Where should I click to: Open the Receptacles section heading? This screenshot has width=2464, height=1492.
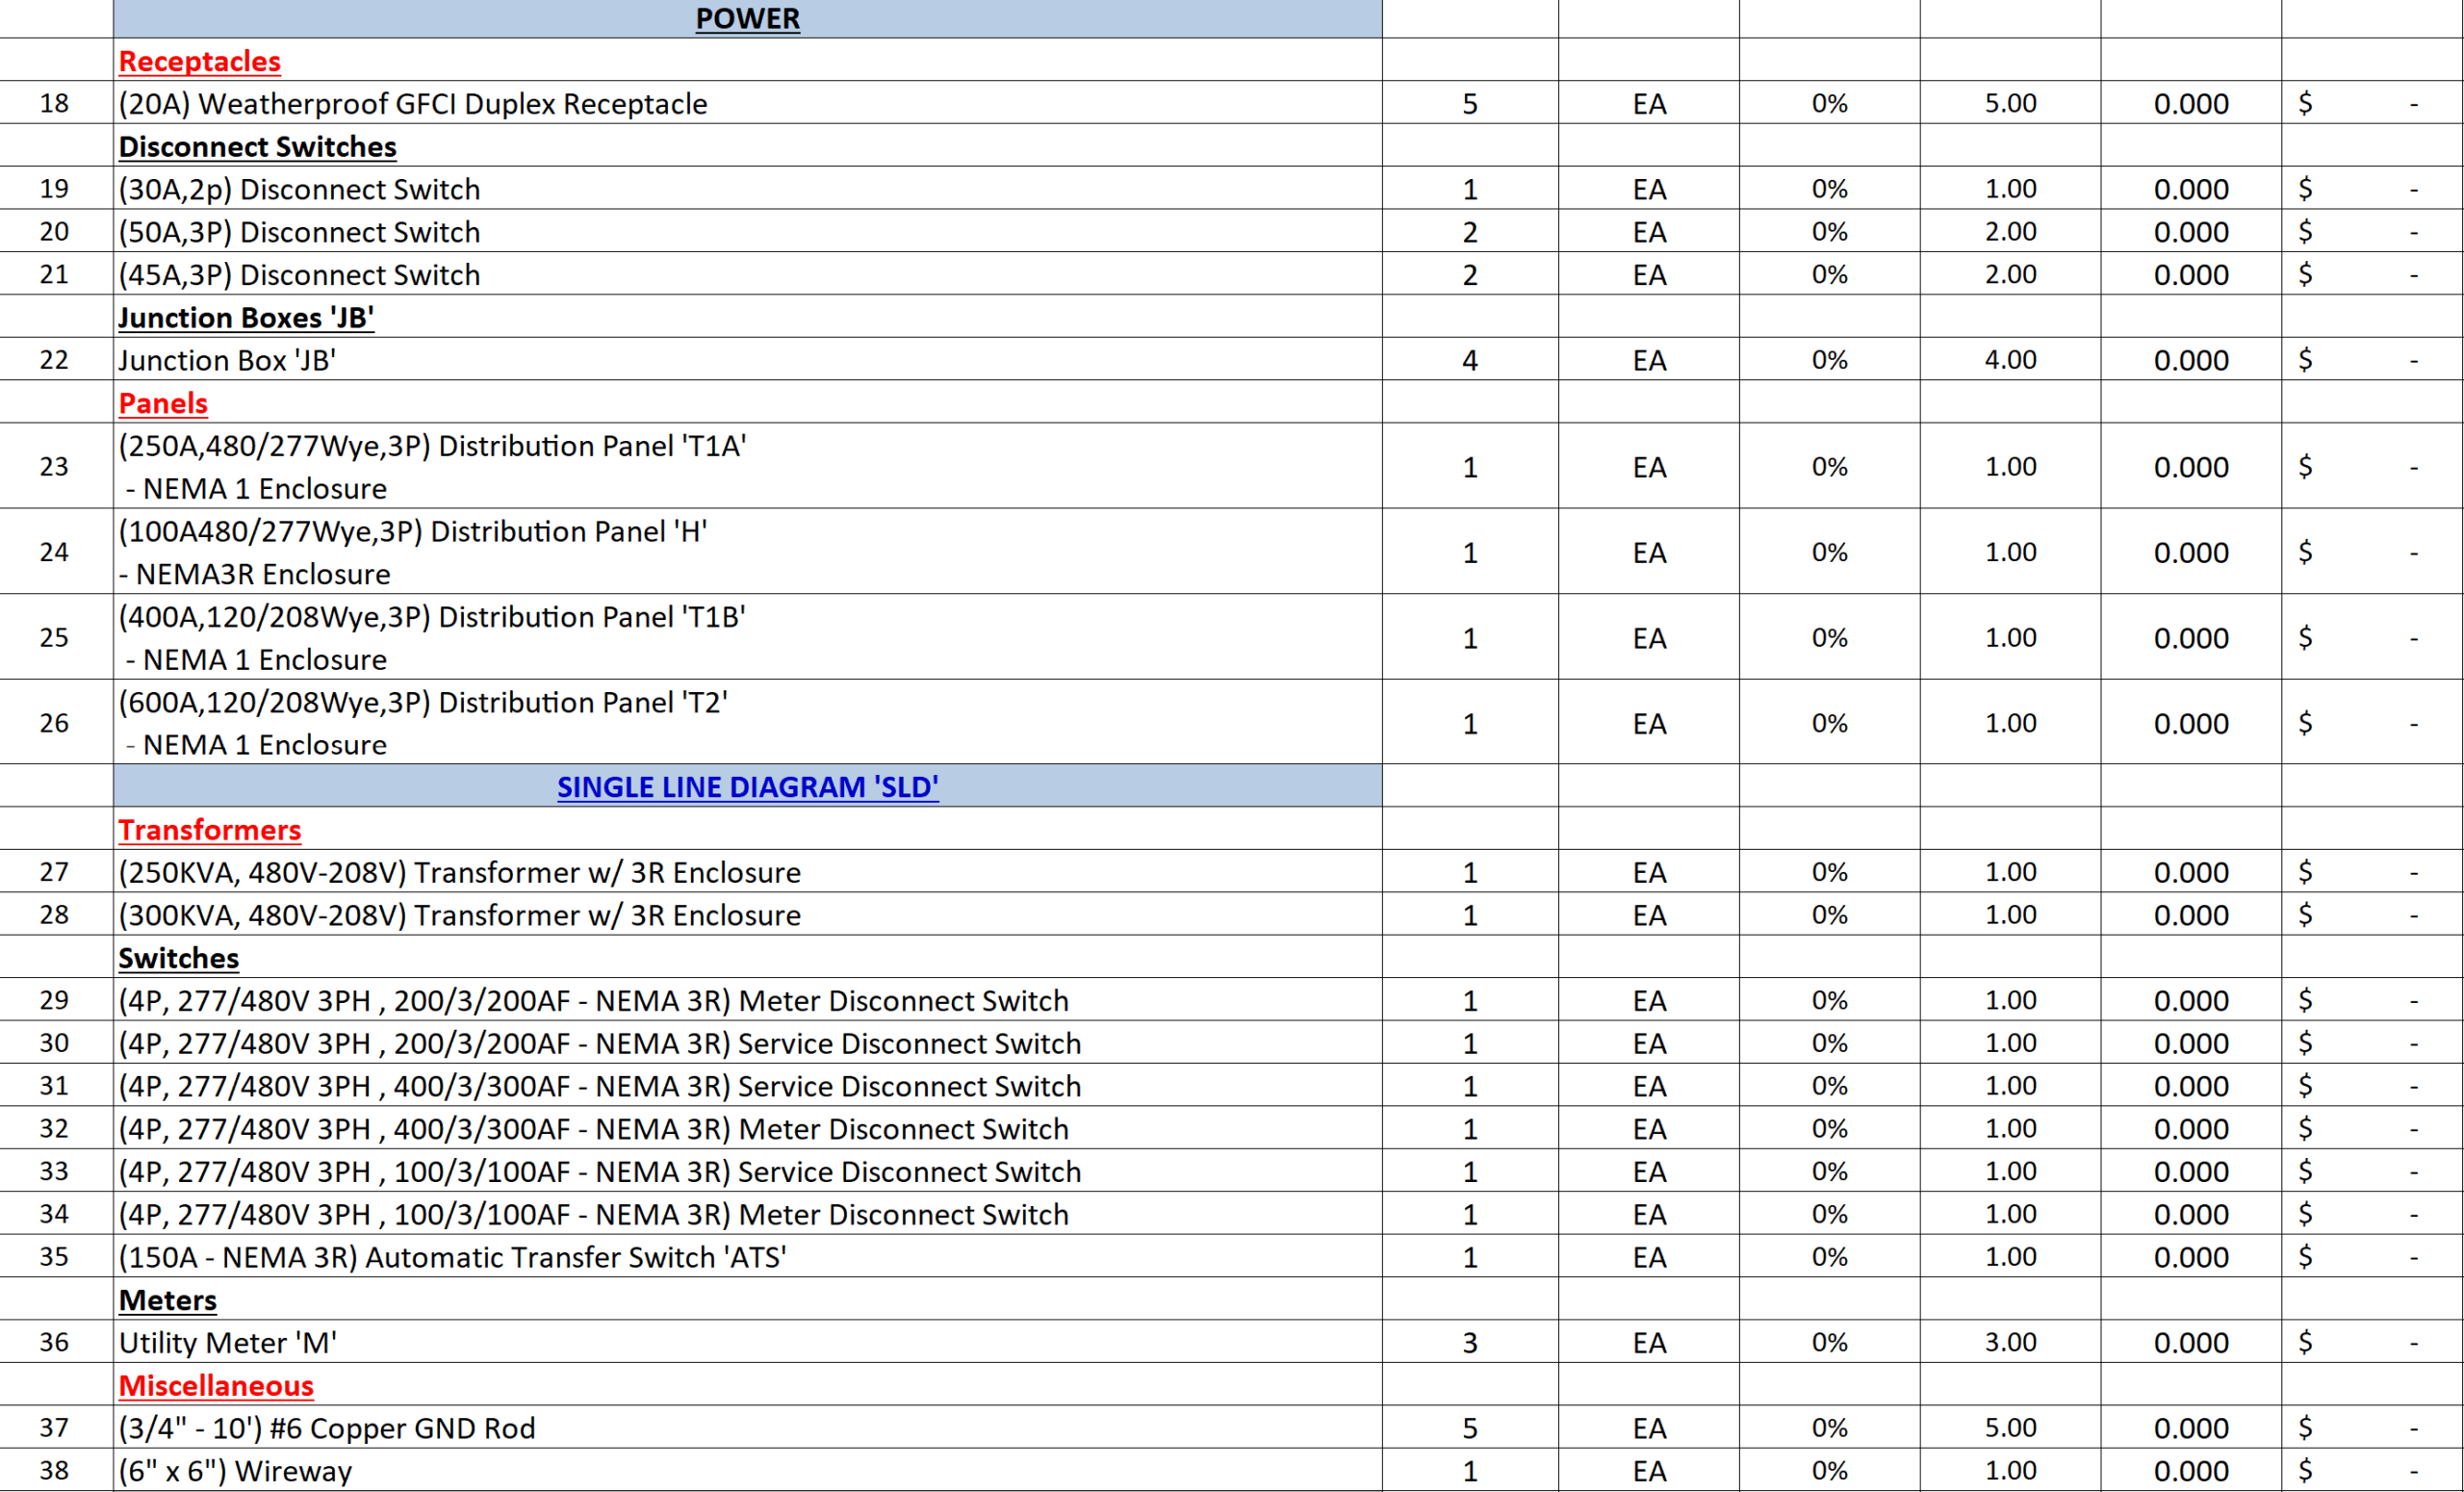(x=198, y=60)
